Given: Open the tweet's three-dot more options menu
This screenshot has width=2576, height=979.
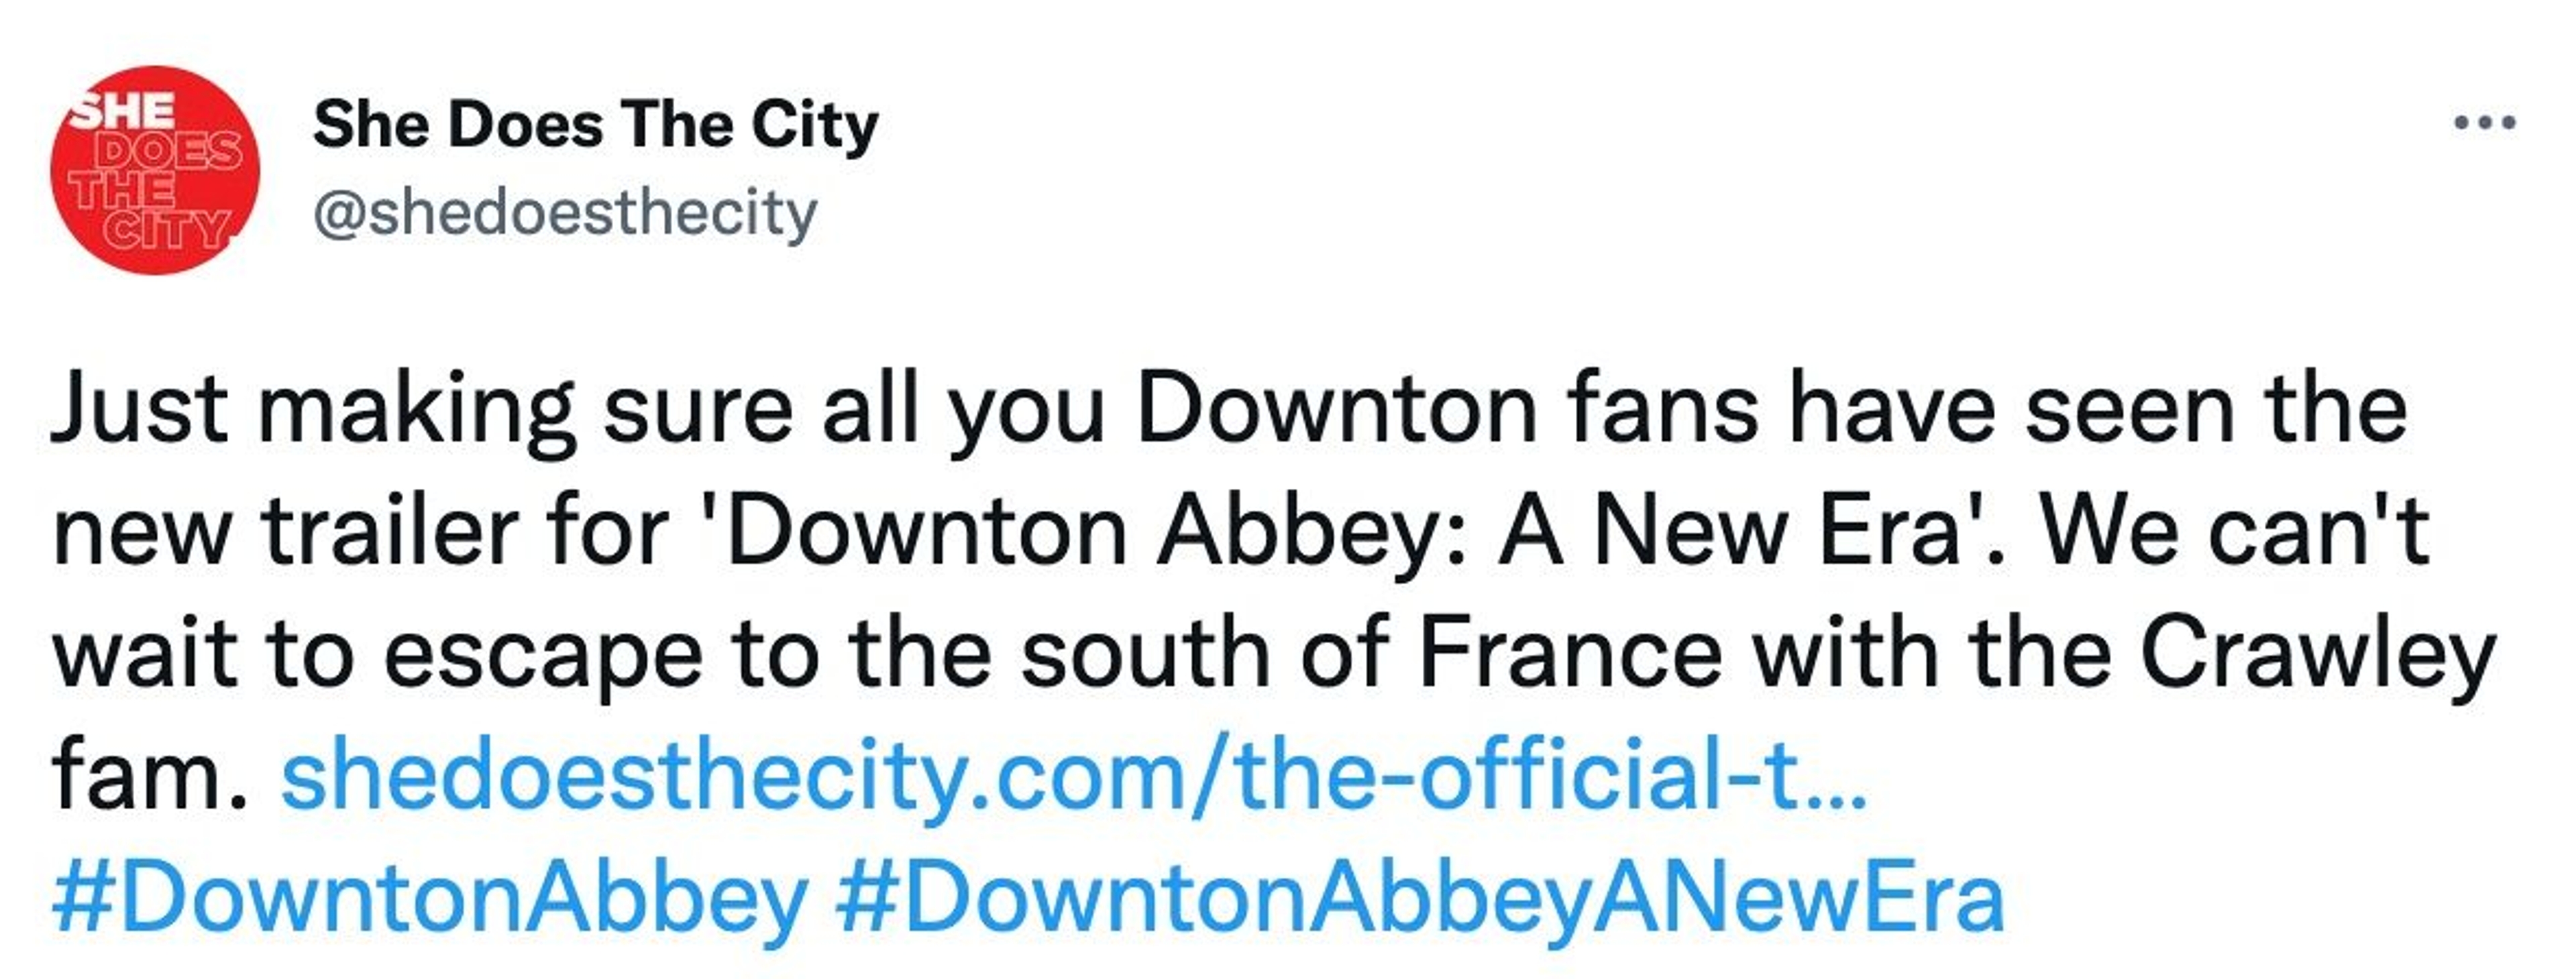Looking at the screenshot, I should coord(2484,124).
